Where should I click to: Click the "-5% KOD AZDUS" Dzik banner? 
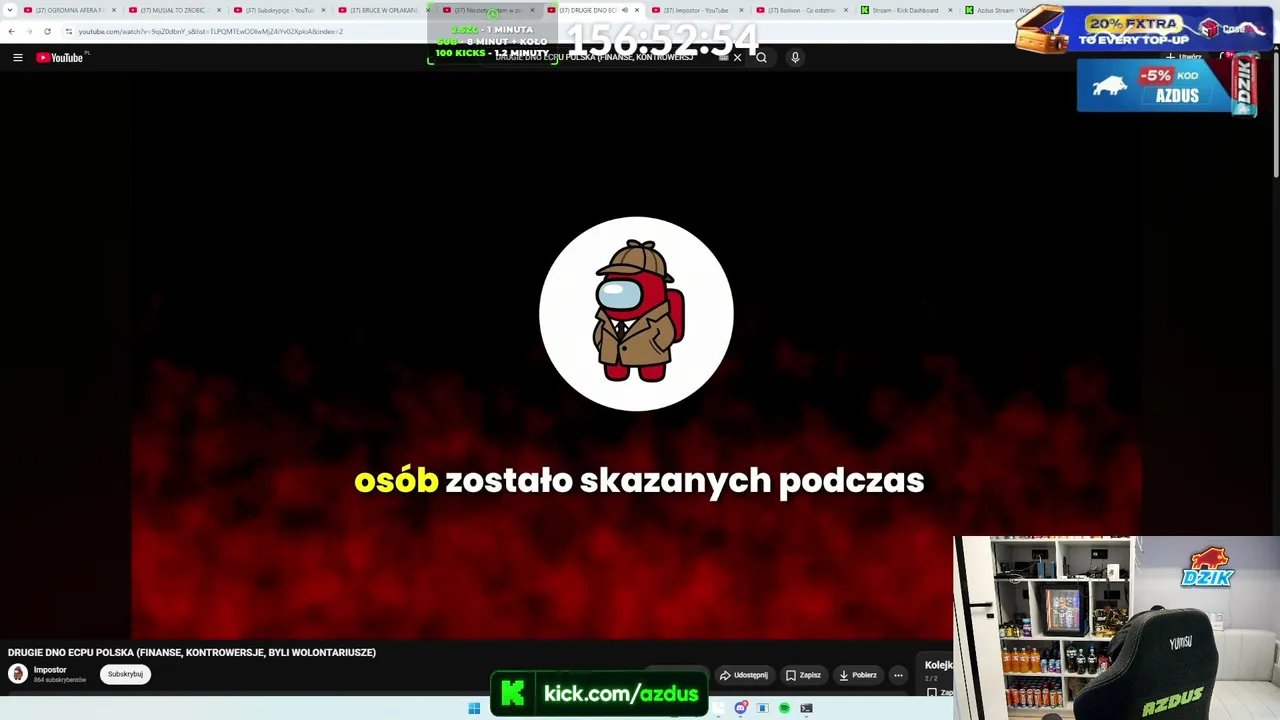(1167, 86)
